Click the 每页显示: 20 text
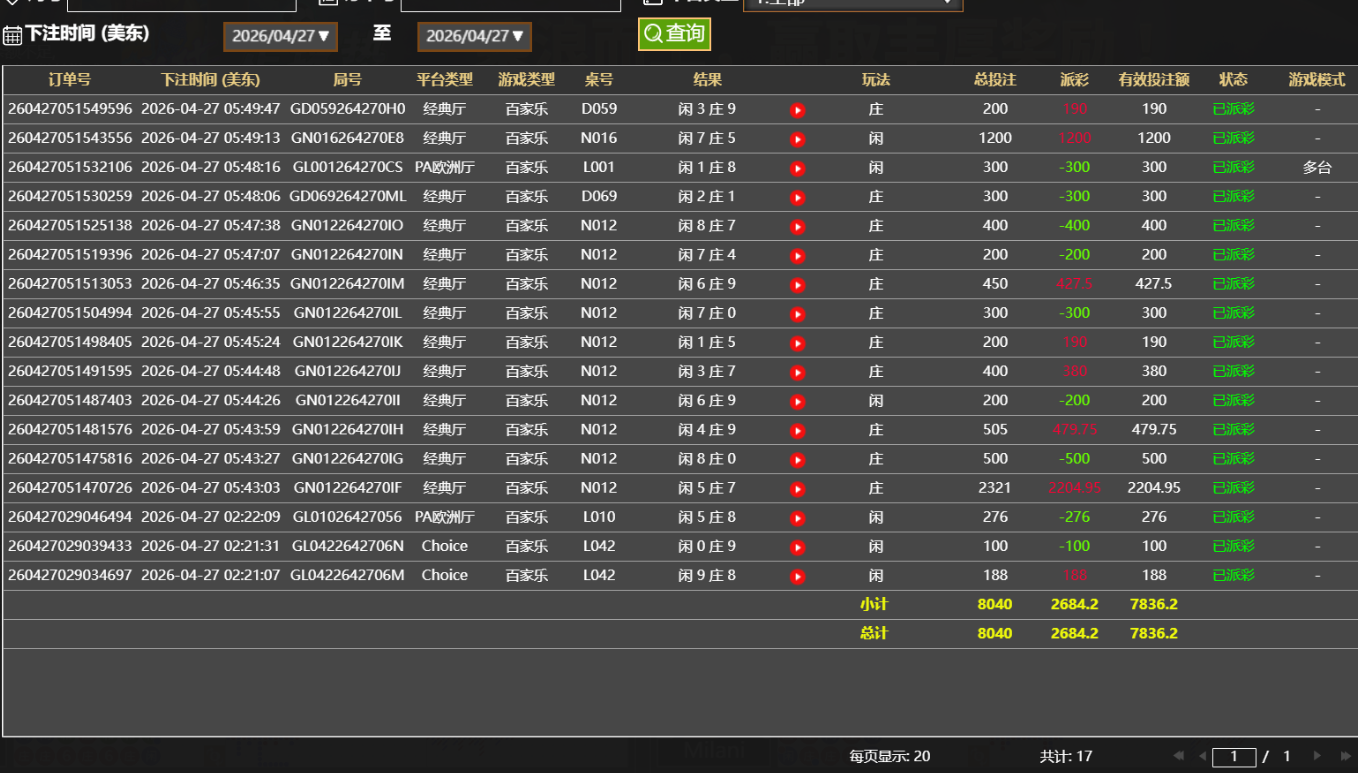Image resolution: width=1358 pixels, height=773 pixels. [890, 756]
